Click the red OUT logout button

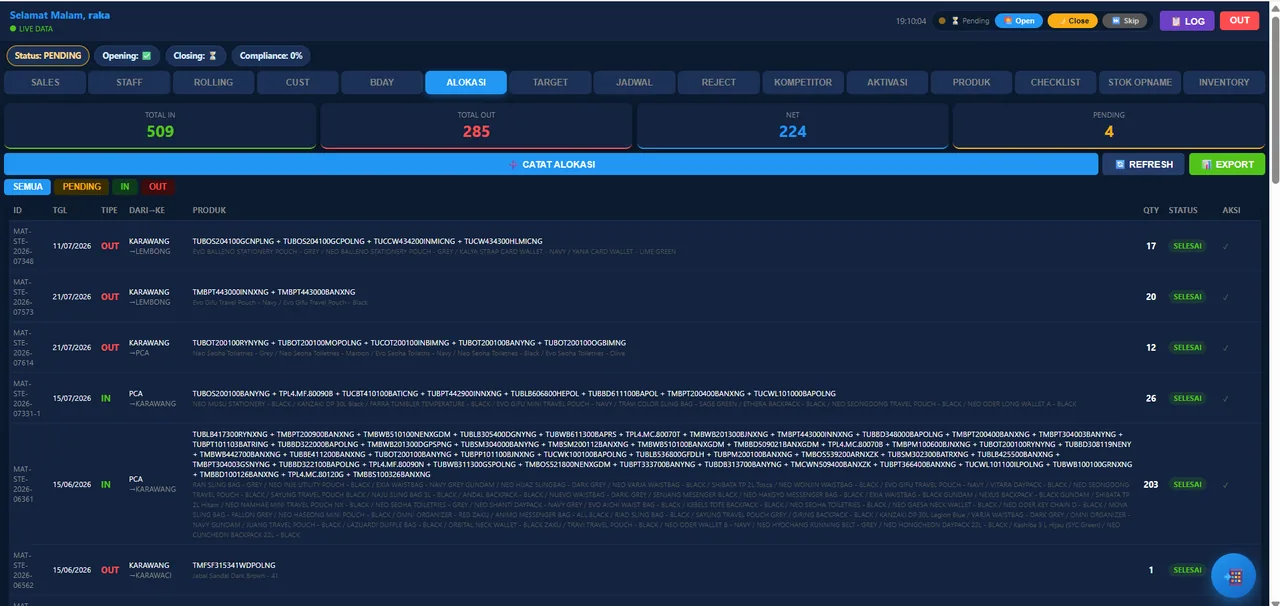click(x=1239, y=21)
